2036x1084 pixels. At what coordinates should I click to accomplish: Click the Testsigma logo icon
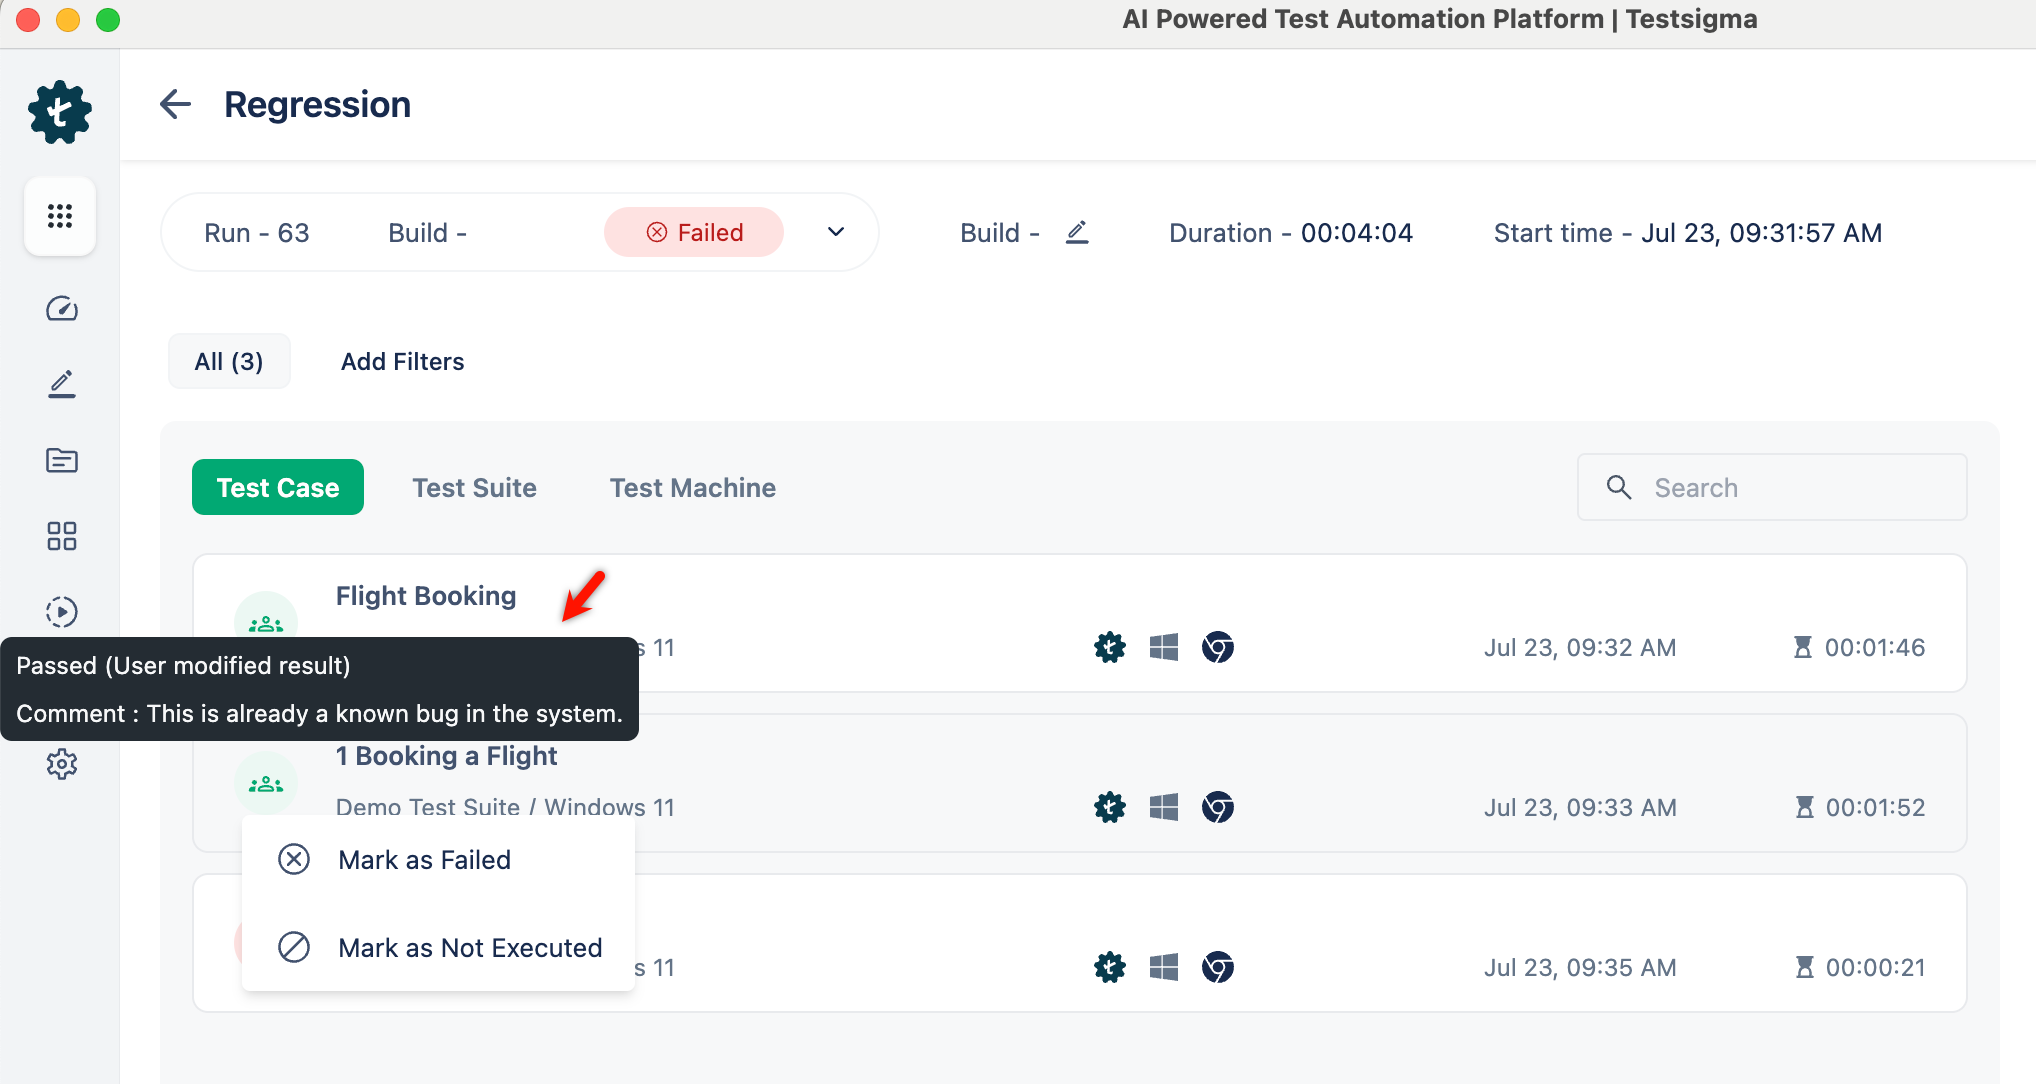[x=60, y=112]
